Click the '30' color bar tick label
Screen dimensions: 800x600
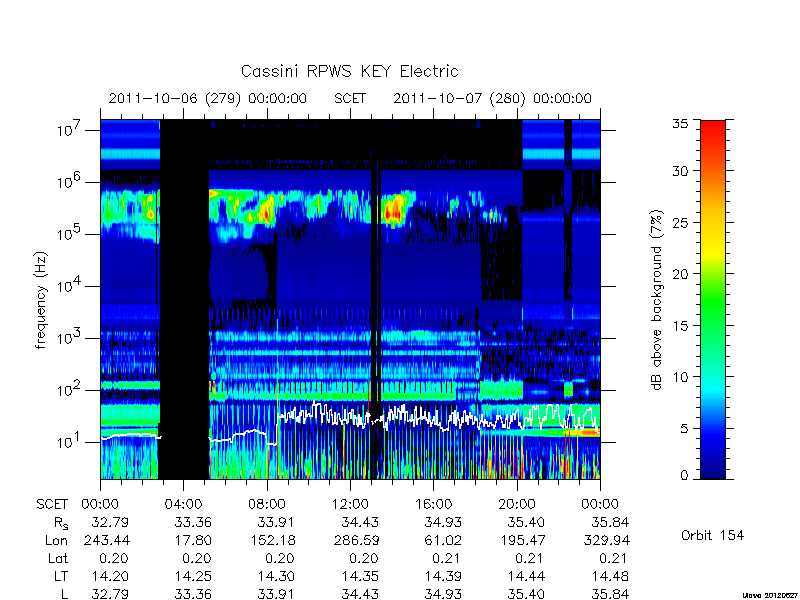(680, 171)
